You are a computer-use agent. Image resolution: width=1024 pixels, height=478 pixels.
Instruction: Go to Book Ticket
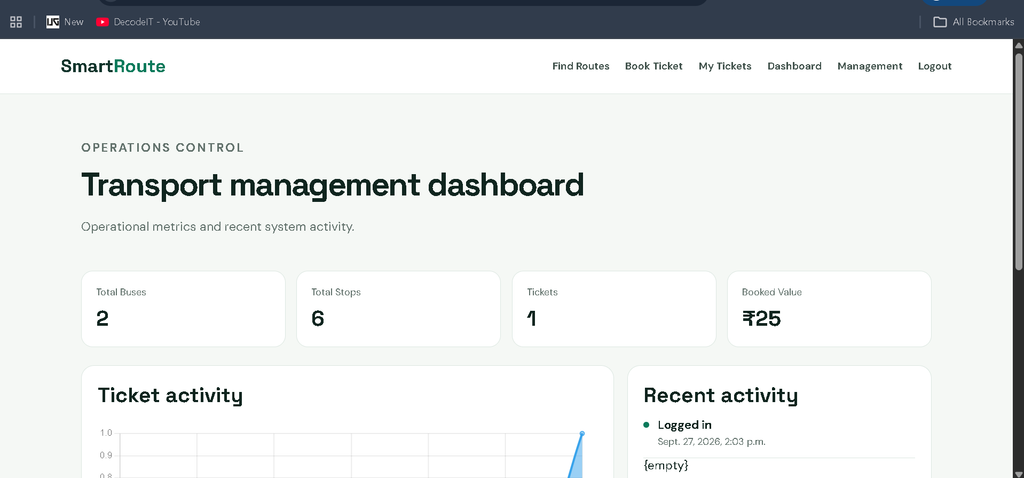click(654, 66)
